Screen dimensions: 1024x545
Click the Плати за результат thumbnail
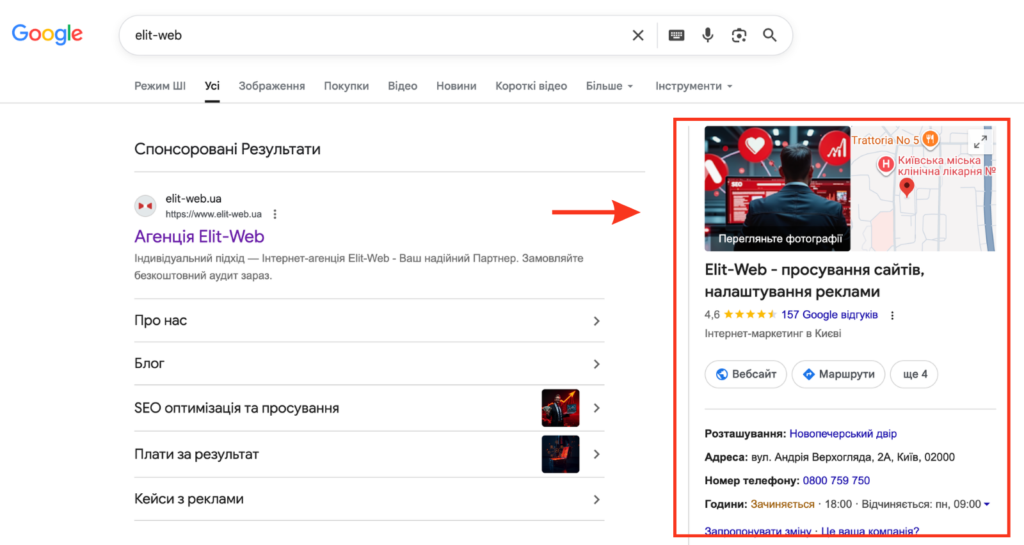tap(560, 454)
